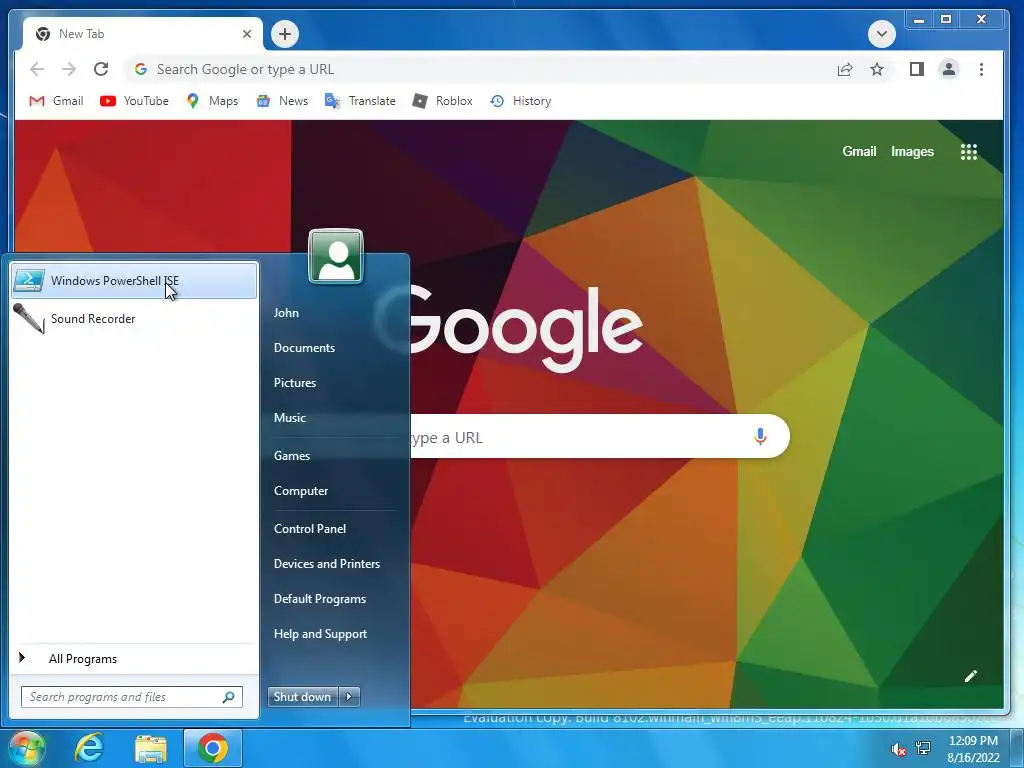Click the Chrome back arrow

click(x=37, y=69)
